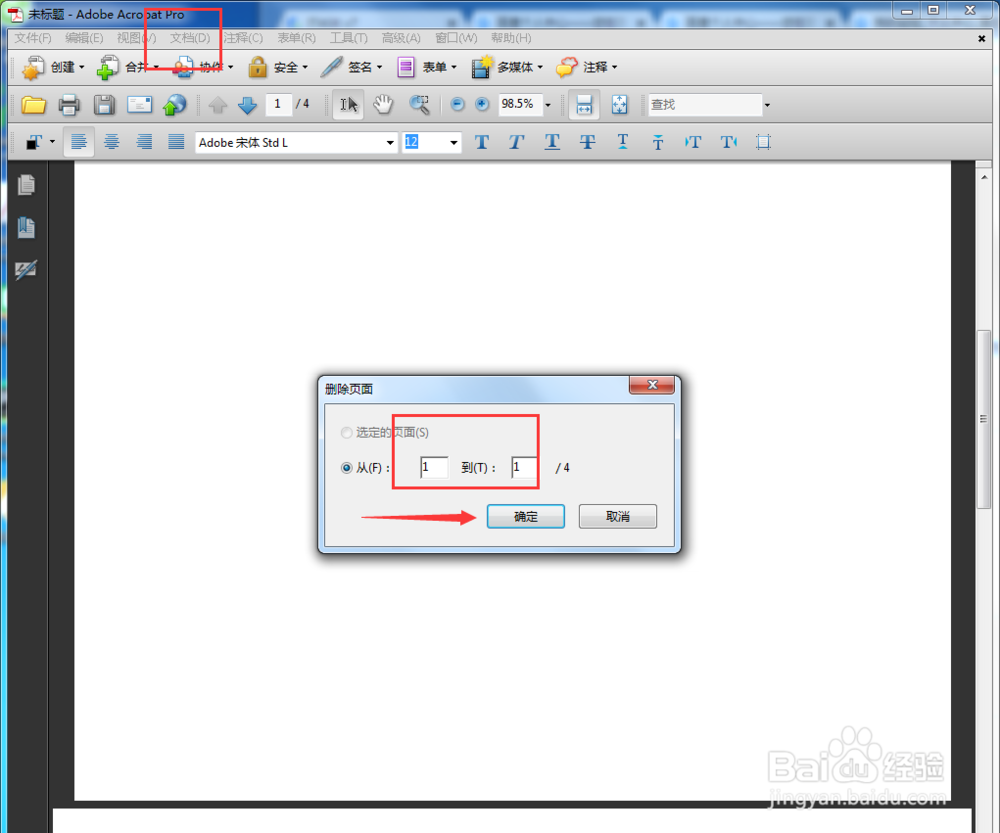Click the 表单 (Forms) icon
This screenshot has width=1000, height=833.
tap(406, 67)
